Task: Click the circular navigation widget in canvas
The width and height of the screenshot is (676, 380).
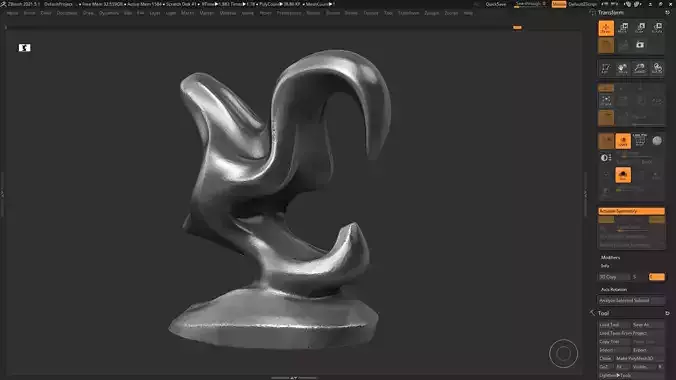Action: coord(563,354)
